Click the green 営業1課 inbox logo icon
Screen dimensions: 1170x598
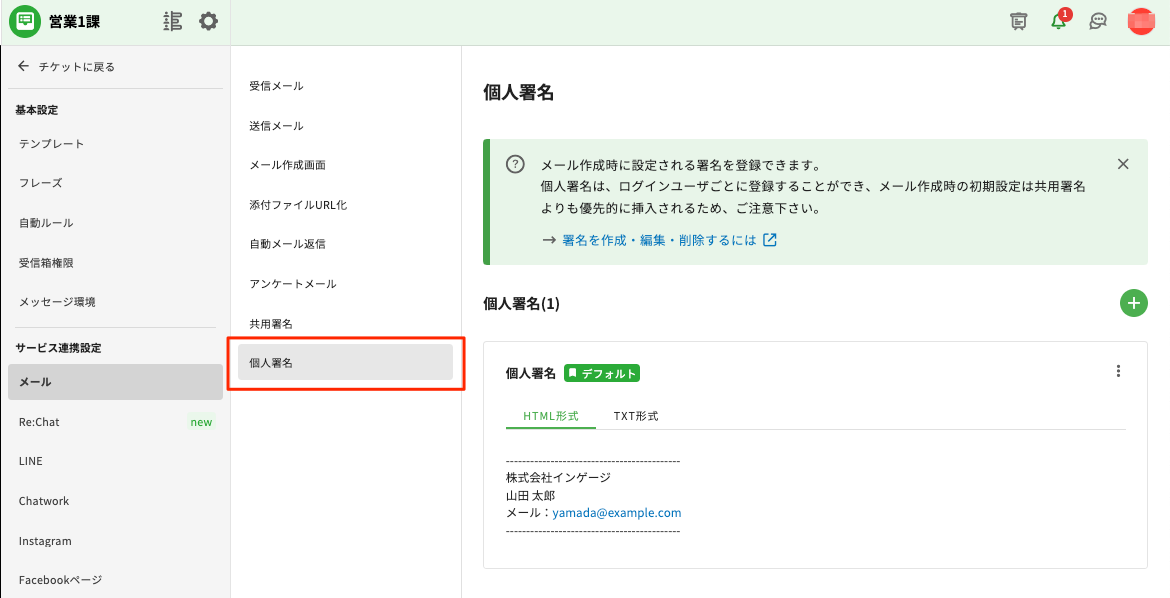coord(24,21)
